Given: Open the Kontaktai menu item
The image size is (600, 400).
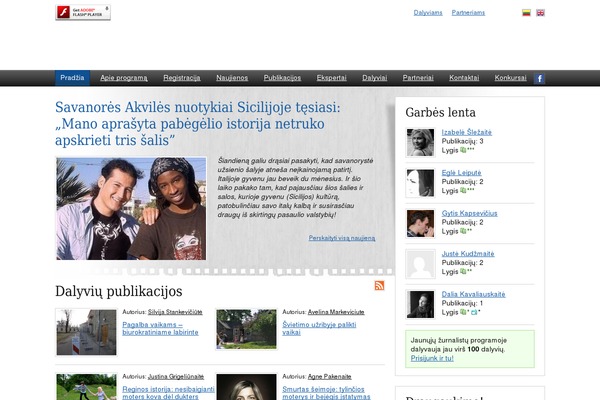Looking at the screenshot, I should pyautogui.click(x=464, y=78).
